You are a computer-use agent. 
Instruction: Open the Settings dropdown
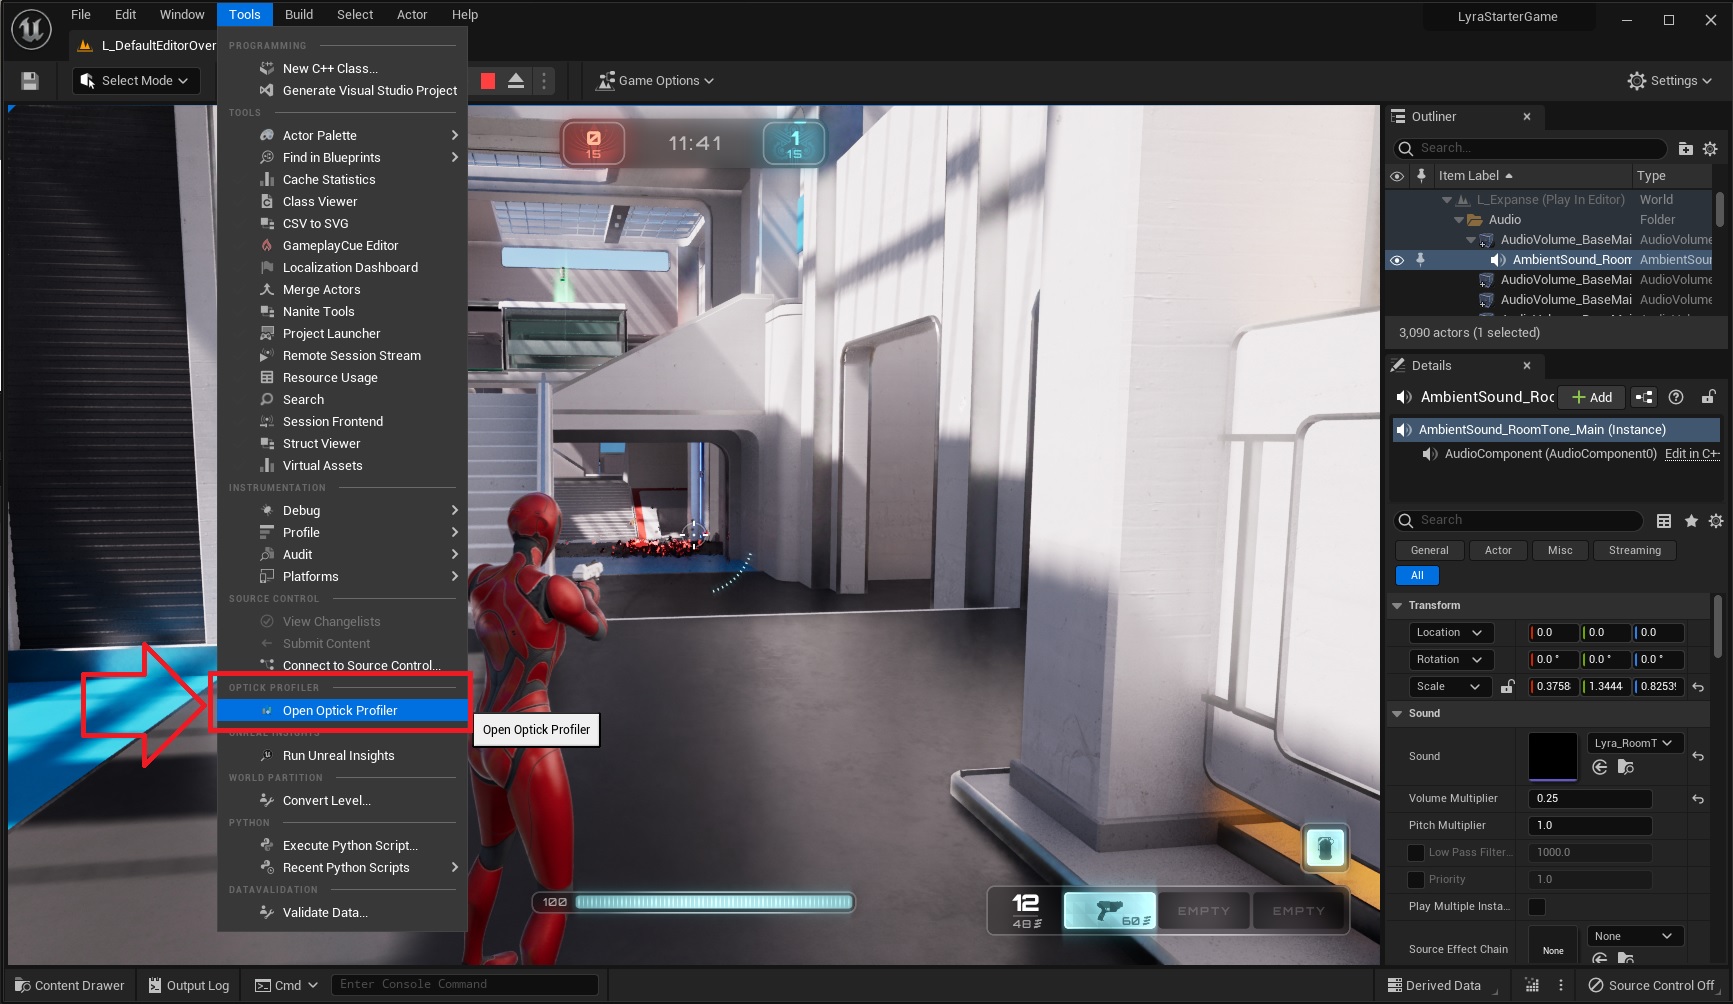tap(1670, 81)
